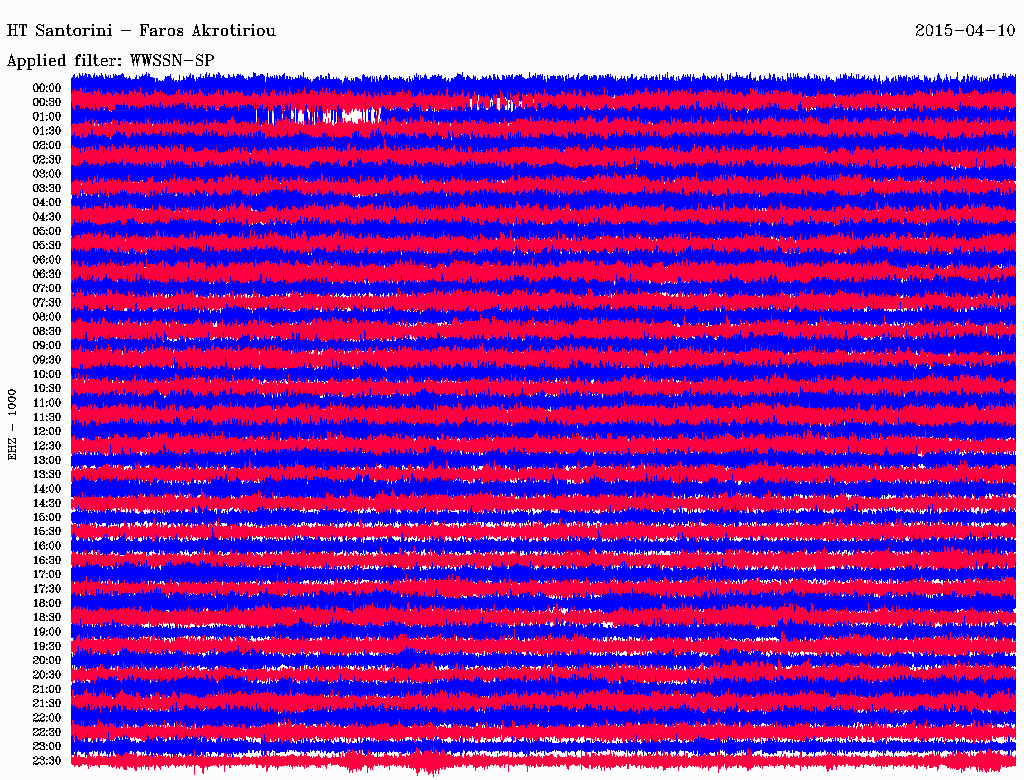Click the 14:00 time label
This screenshot has width=1024, height=780.
click(47, 488)
